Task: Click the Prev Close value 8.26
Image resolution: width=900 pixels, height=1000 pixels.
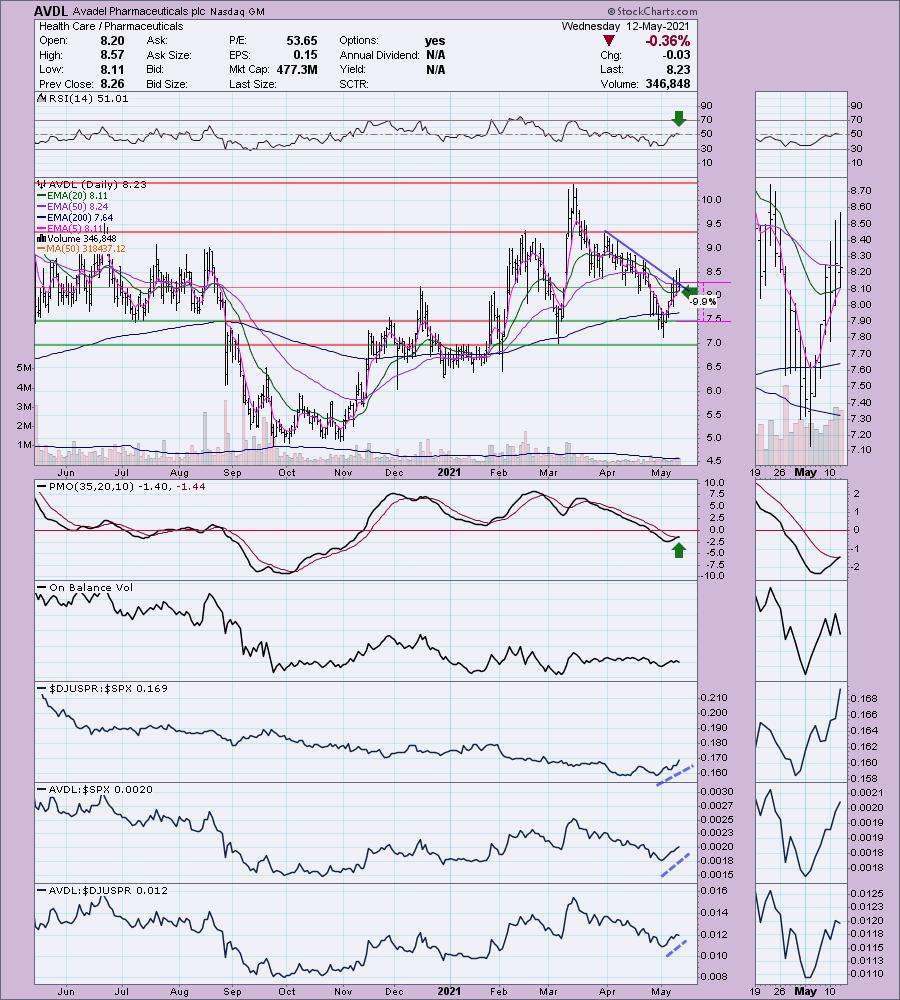Action: click(x=112, y=84)
